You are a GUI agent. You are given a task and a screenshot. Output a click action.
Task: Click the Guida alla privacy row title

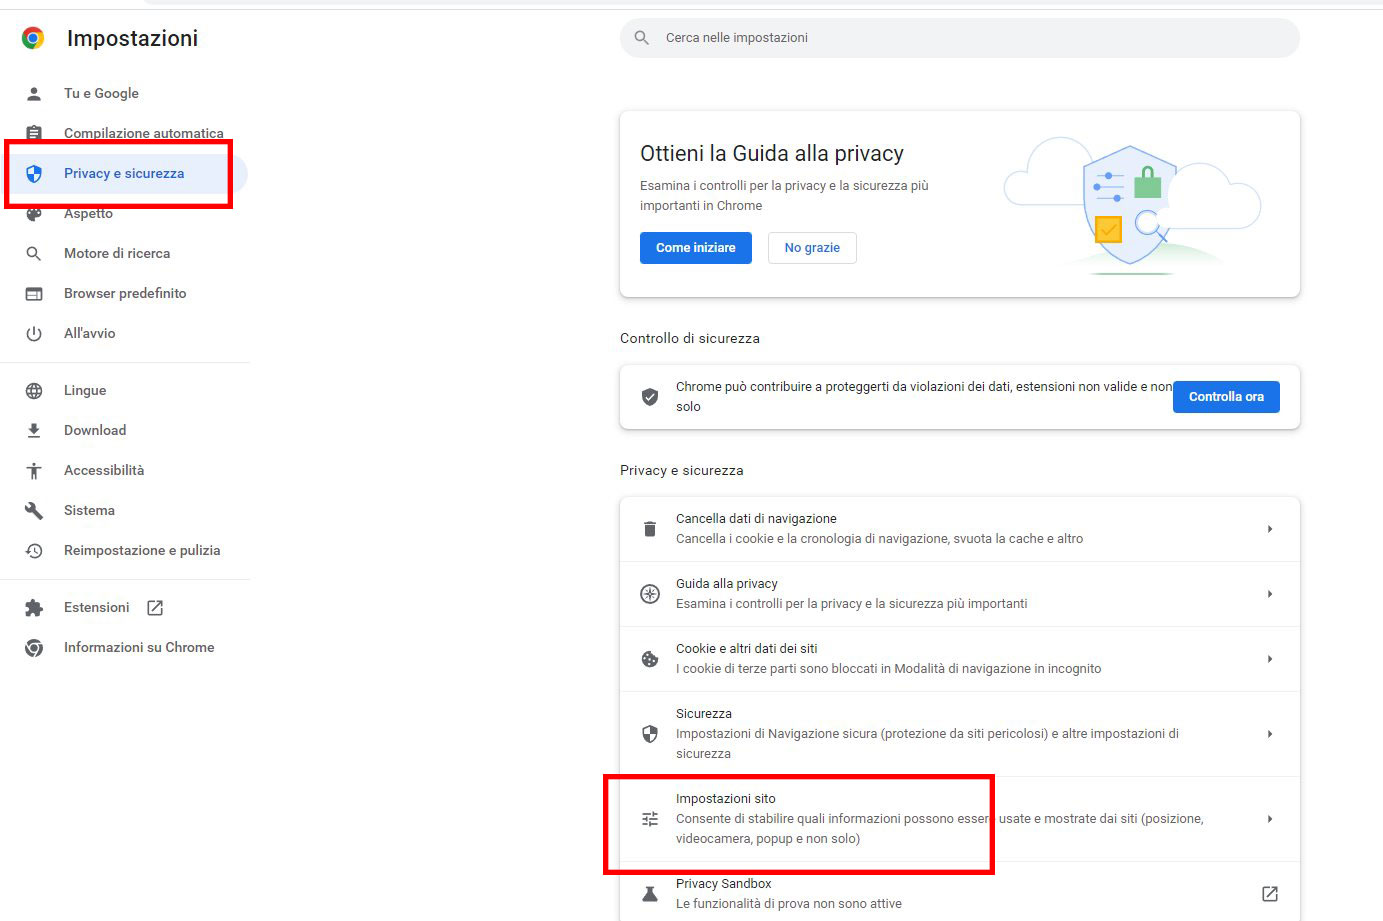pyautogui.click(x=727, y=584)
